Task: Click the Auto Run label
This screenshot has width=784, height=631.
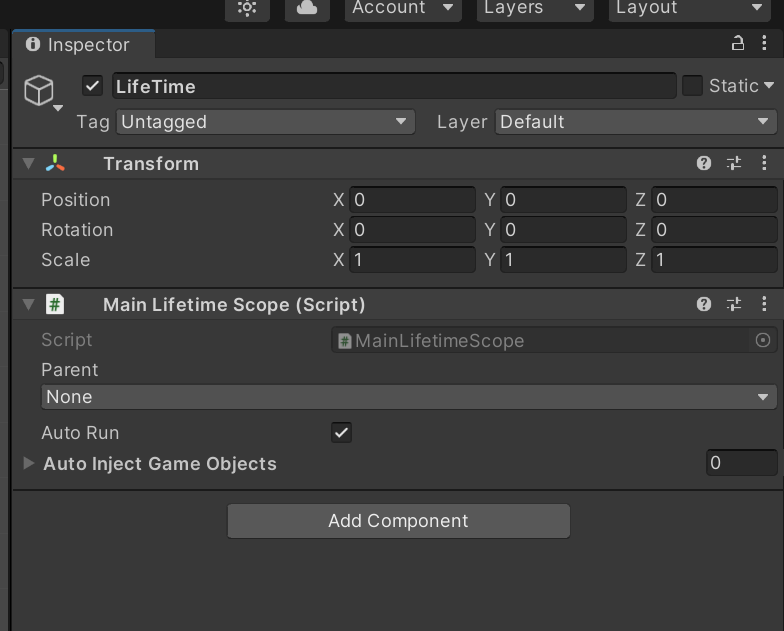Action: coord(80,433)
